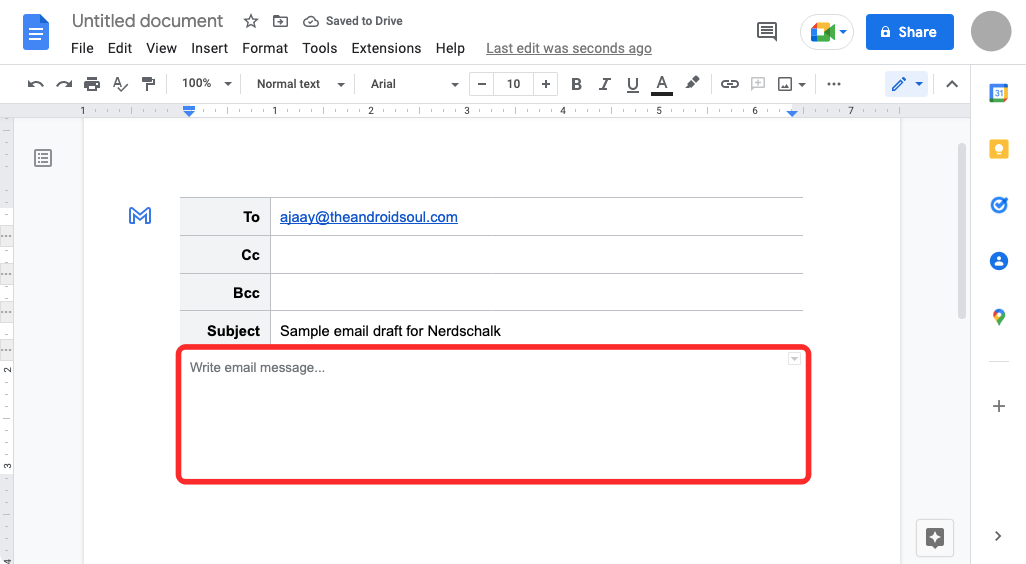Open the insert image dropdown
The image size is (1026, 564).
791,84
